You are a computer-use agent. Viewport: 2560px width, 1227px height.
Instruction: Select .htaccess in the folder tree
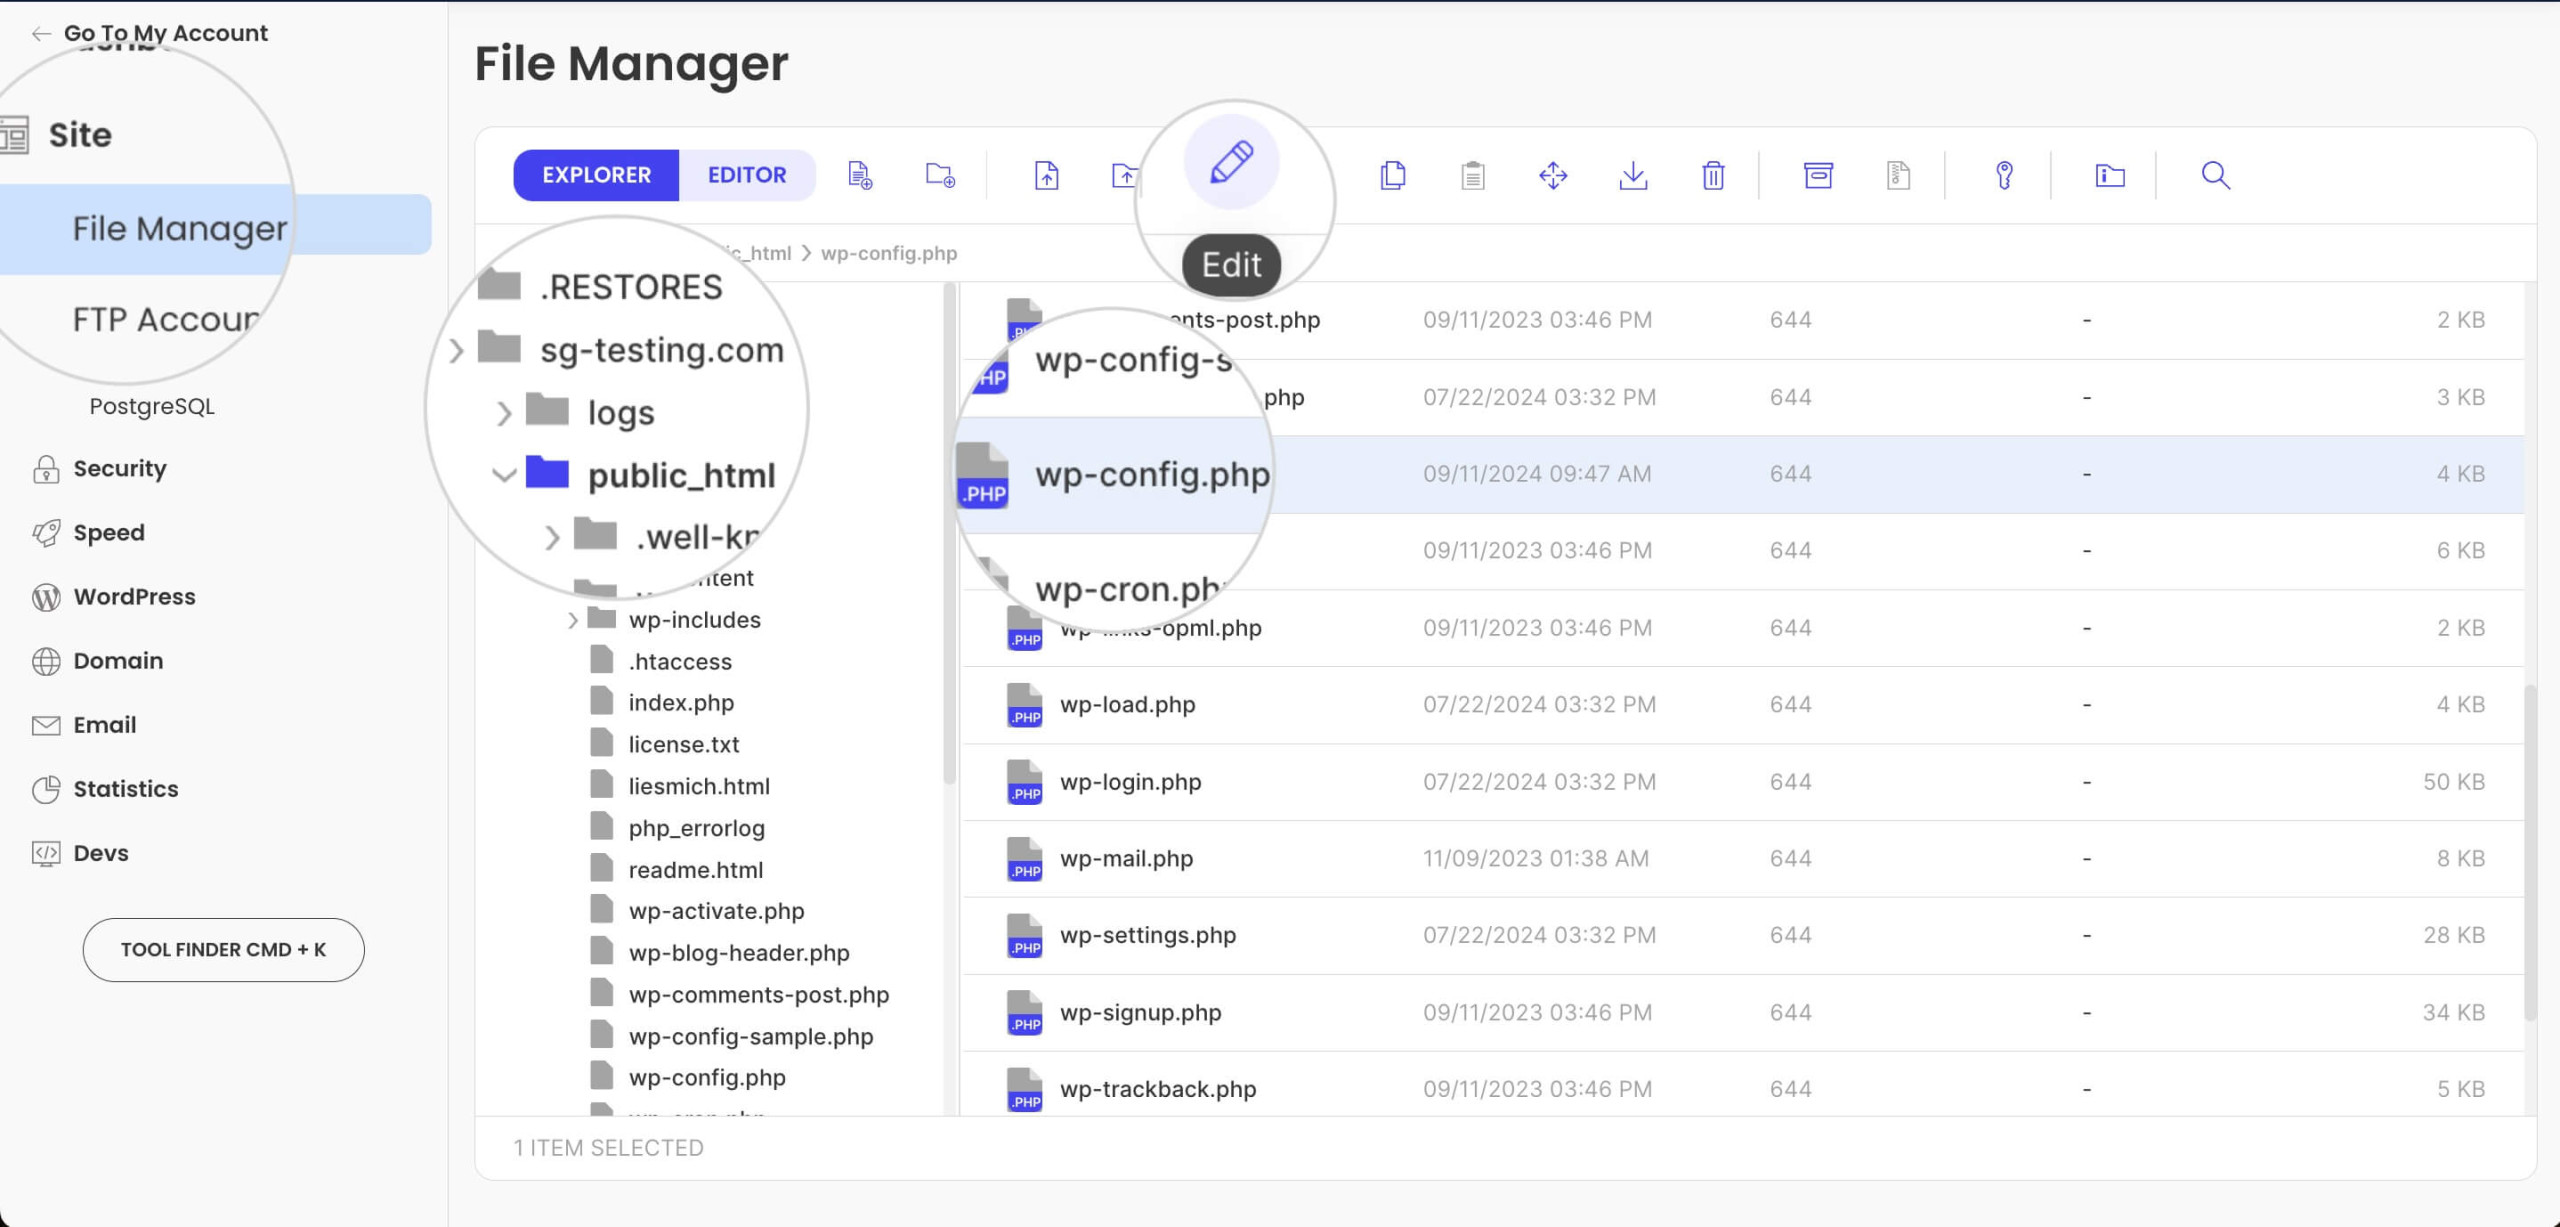click(x=680, y=662)
